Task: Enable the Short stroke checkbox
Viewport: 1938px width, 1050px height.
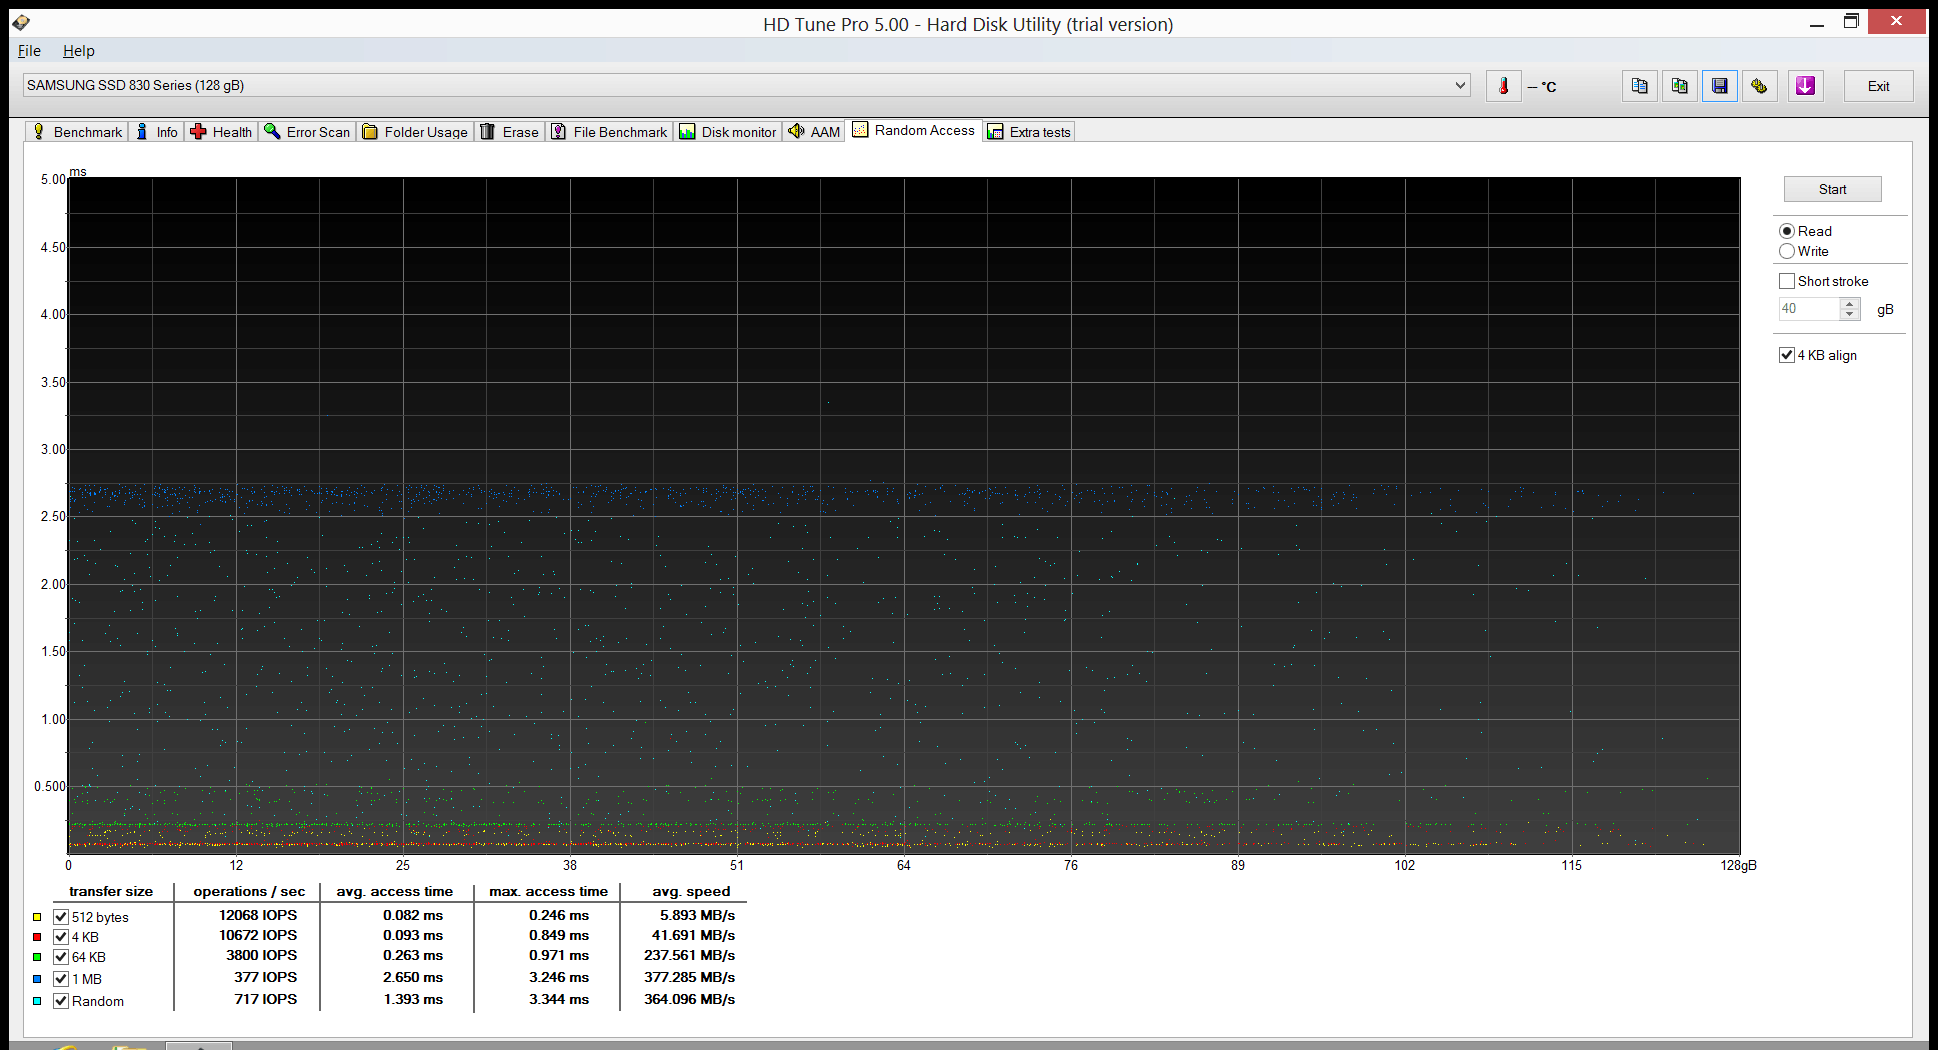Action: click(1787, 281)
